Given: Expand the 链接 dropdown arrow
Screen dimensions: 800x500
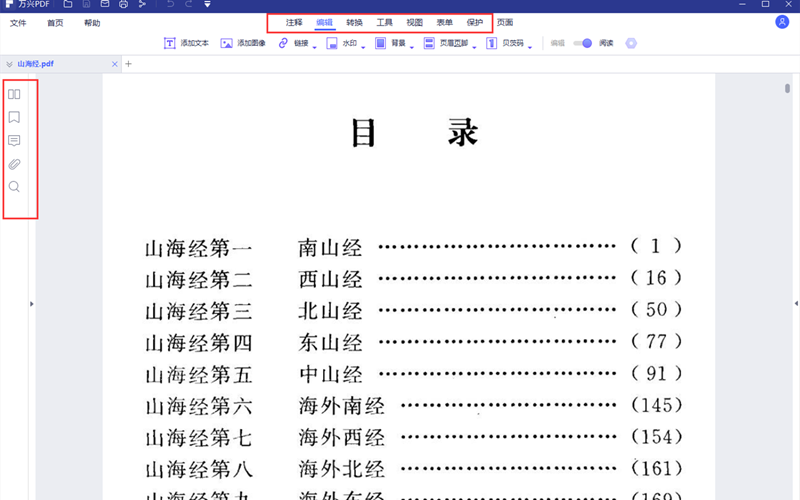Looking at the screenshot, I should tap(315, 46).
